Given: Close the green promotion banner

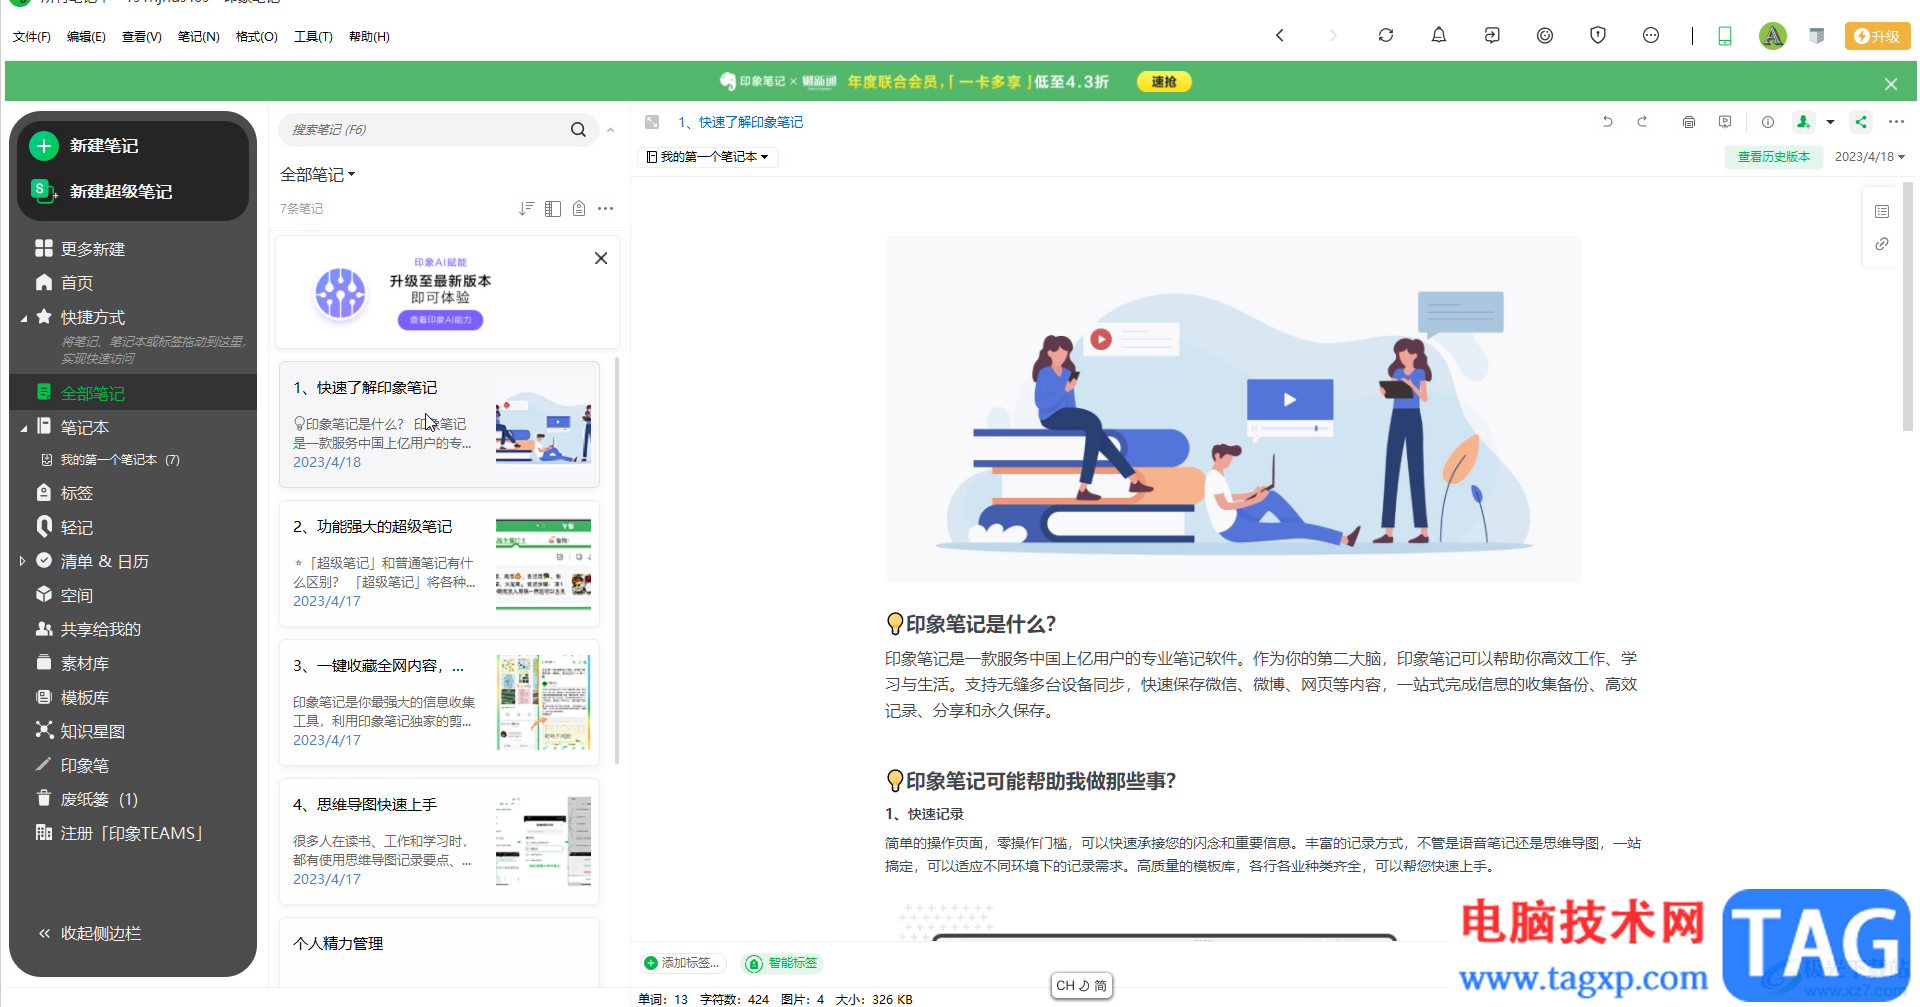Looking at the screenshot, I should [x=1890, y=84].
